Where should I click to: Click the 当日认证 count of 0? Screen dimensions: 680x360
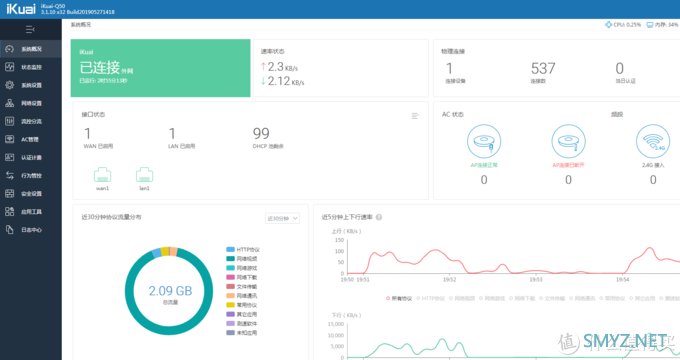click(620, 68)
